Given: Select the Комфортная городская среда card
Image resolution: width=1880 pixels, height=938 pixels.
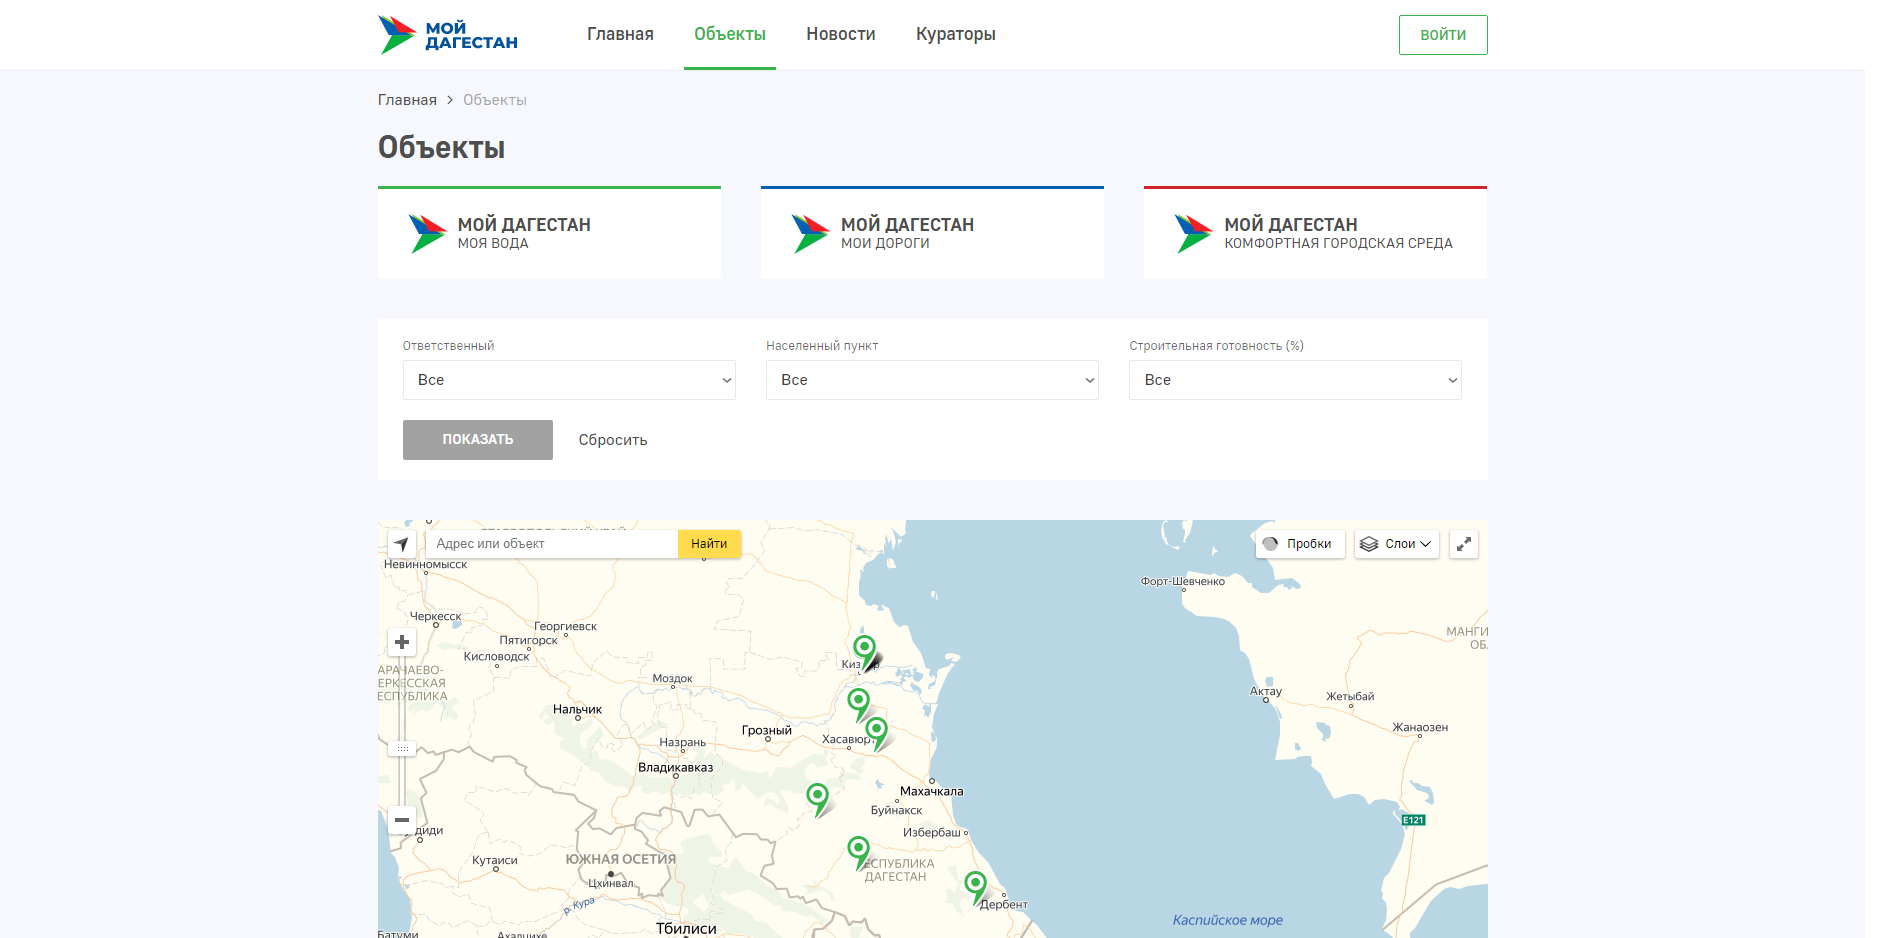Looking at the screenshot, I should tap(1315, 233).
